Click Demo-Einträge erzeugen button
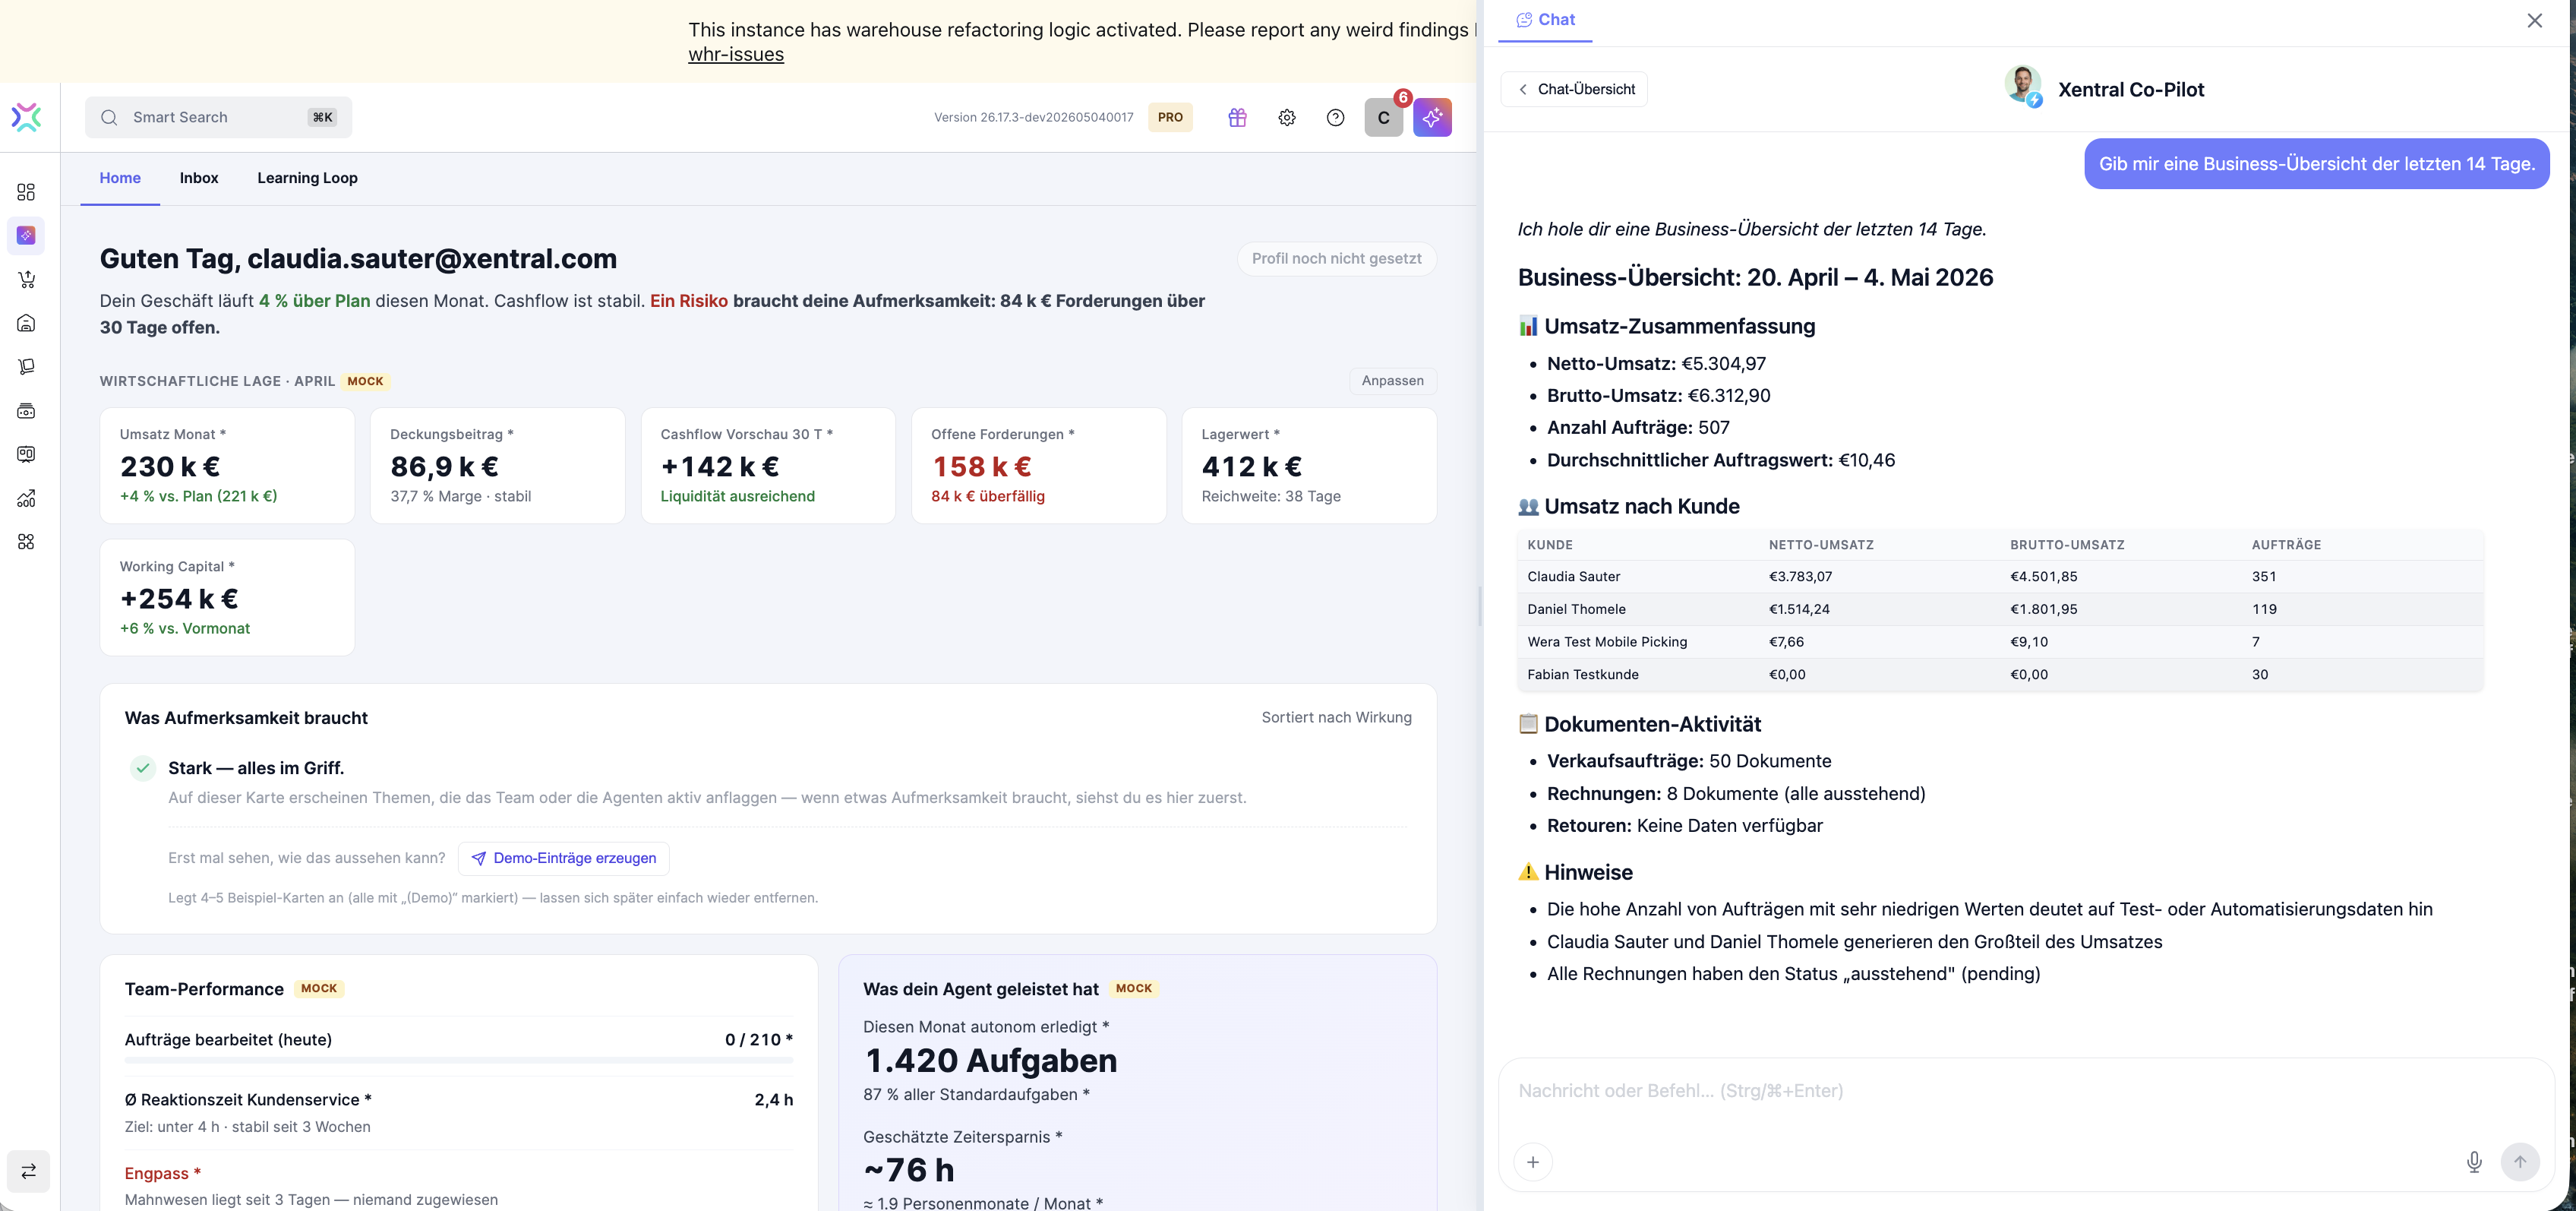The height and width of the screenshot is (1211, 2576). [564, 858]
